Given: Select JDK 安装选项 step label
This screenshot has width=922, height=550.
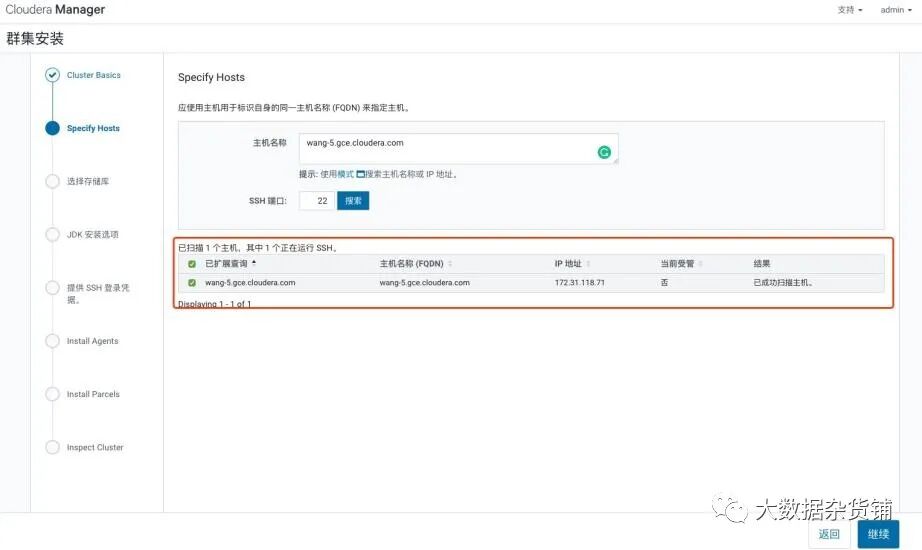Looking at the screenshot, I should click(x=92, y=235).
